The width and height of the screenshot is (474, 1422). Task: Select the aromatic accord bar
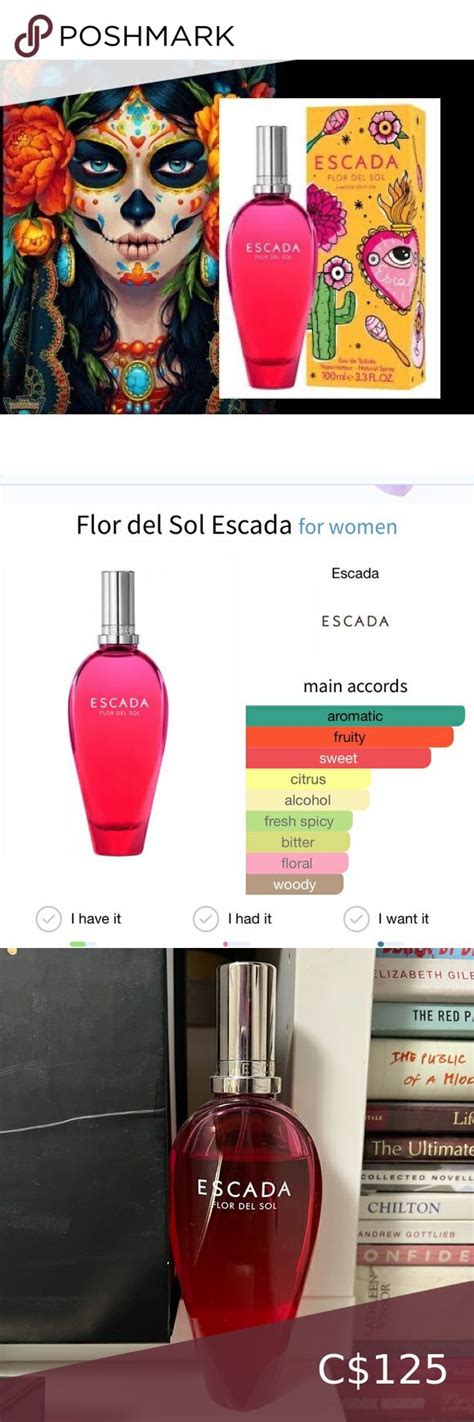(x=355, y=716)
